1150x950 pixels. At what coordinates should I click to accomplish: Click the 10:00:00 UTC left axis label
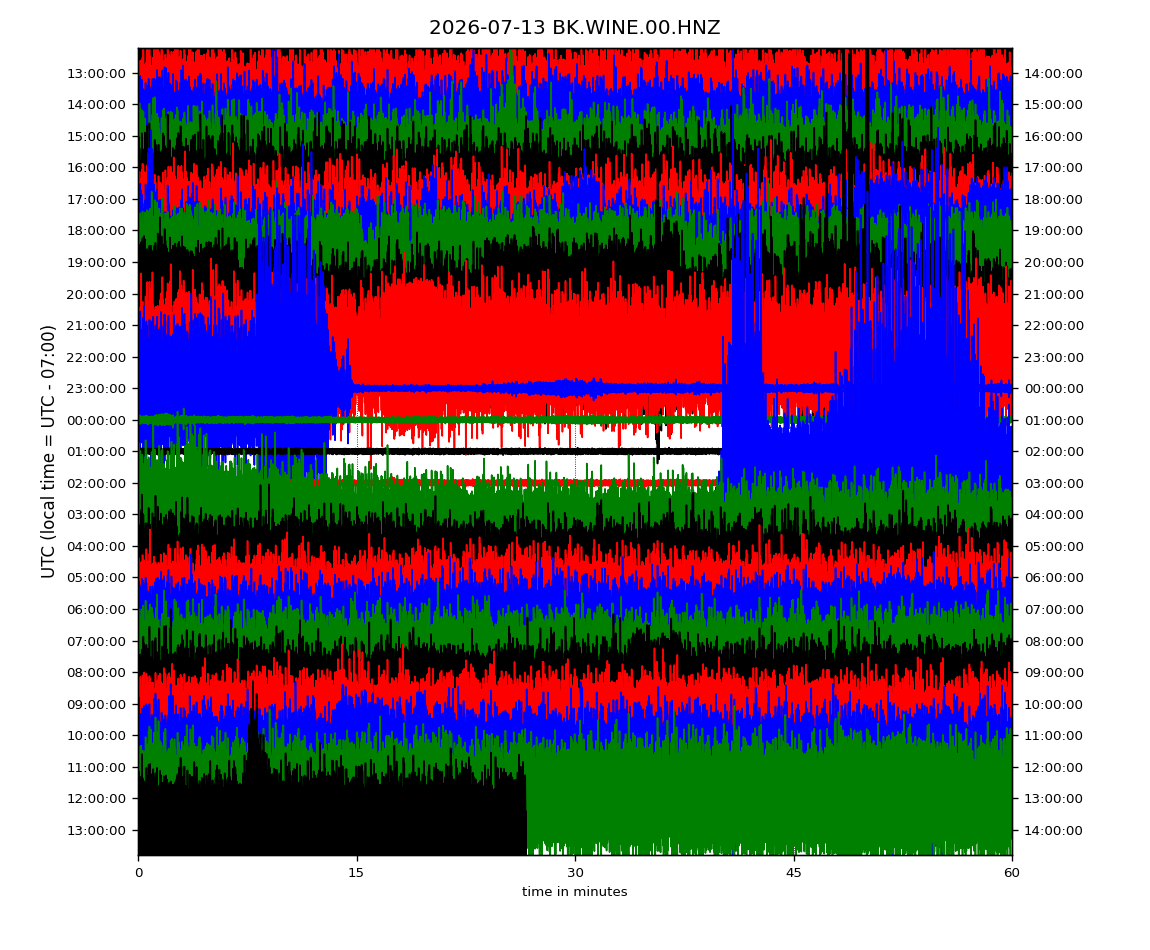(96, 736)
